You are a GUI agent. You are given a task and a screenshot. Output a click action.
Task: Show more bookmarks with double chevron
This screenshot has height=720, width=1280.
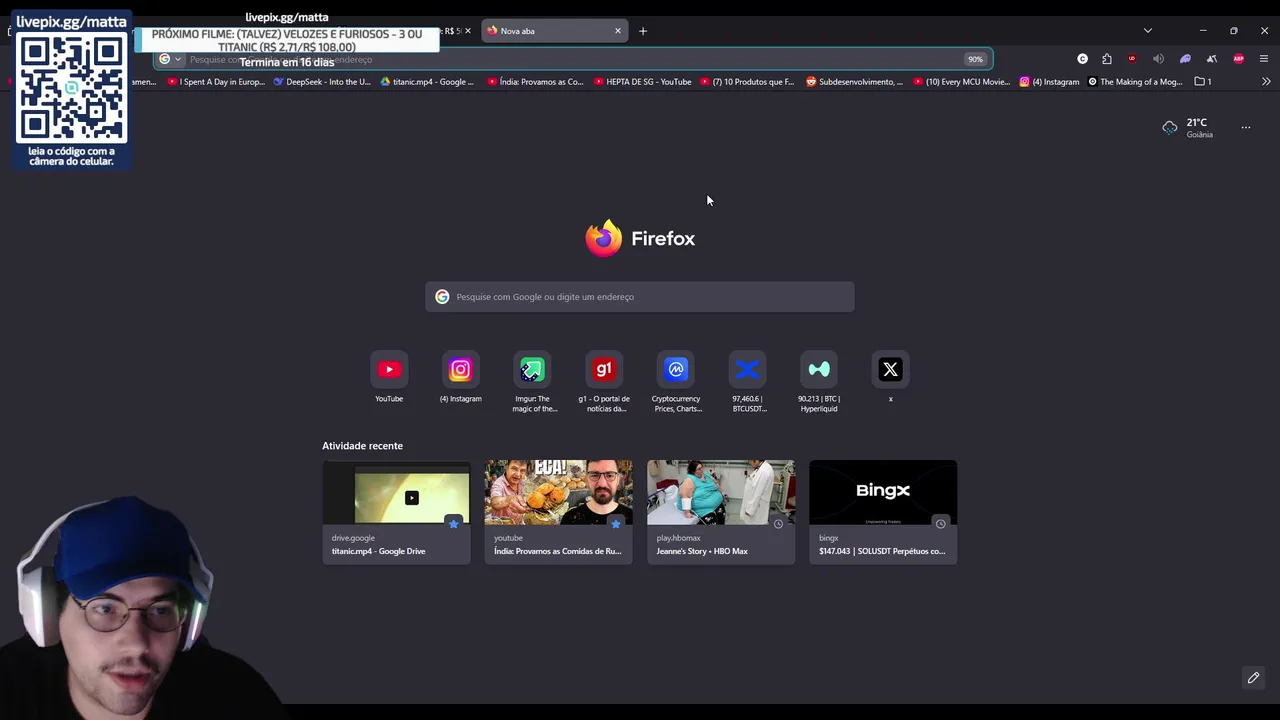coord(1266,82)
